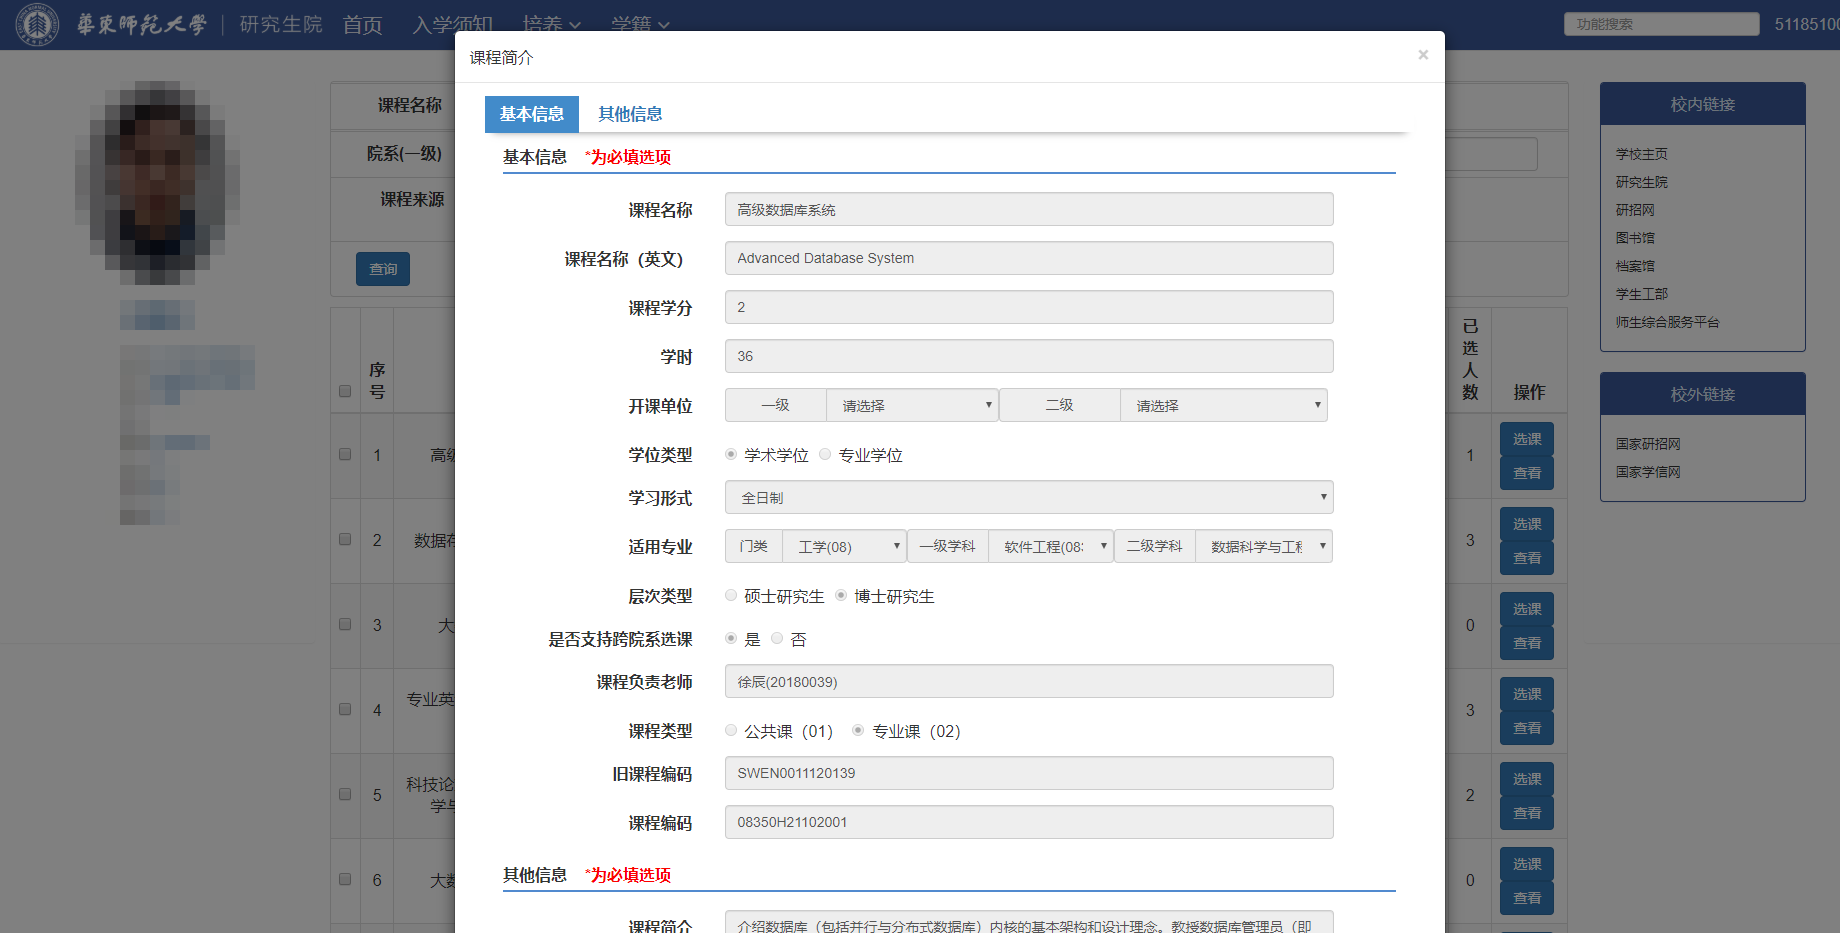This screenshot has height=933, width=1840.
Task: Close the 课程简介 dialog with X
Action: click(x=1422, y=55)
